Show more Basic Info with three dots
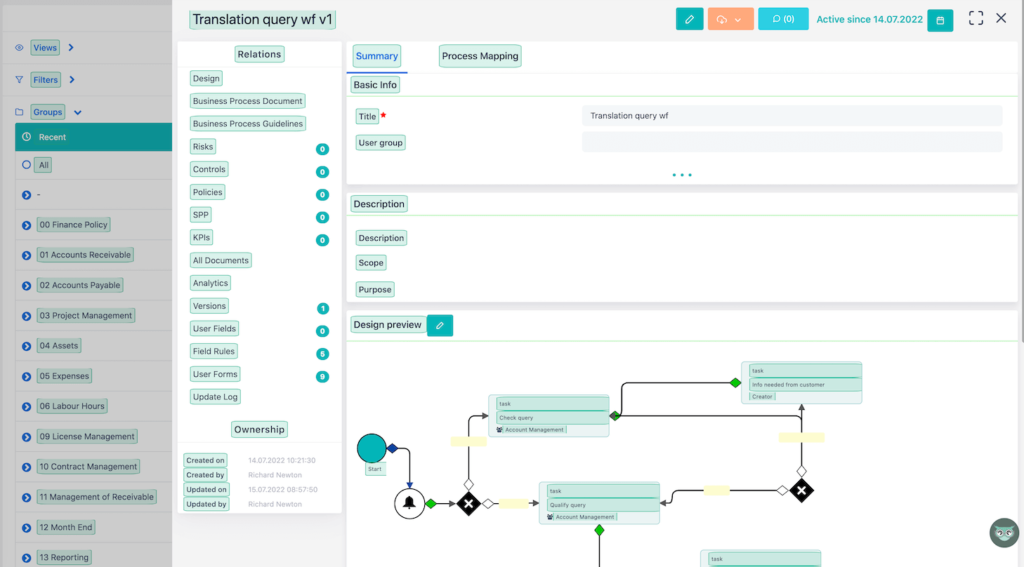The image size is (1024, 567). [x=682, y=175]
